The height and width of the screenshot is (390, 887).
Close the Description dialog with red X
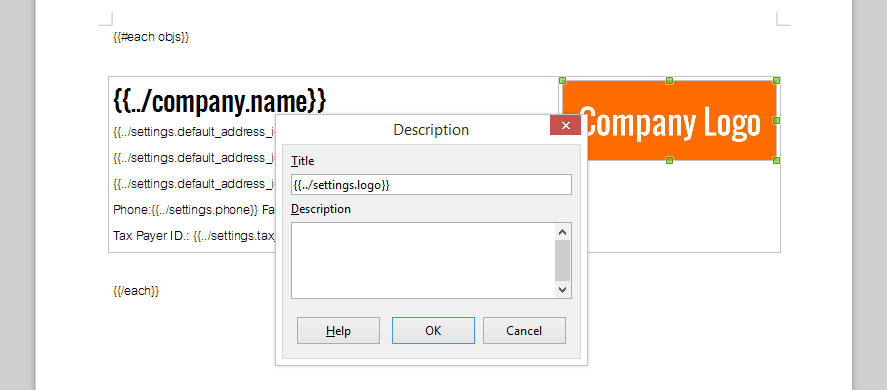[x=565, y=125]
